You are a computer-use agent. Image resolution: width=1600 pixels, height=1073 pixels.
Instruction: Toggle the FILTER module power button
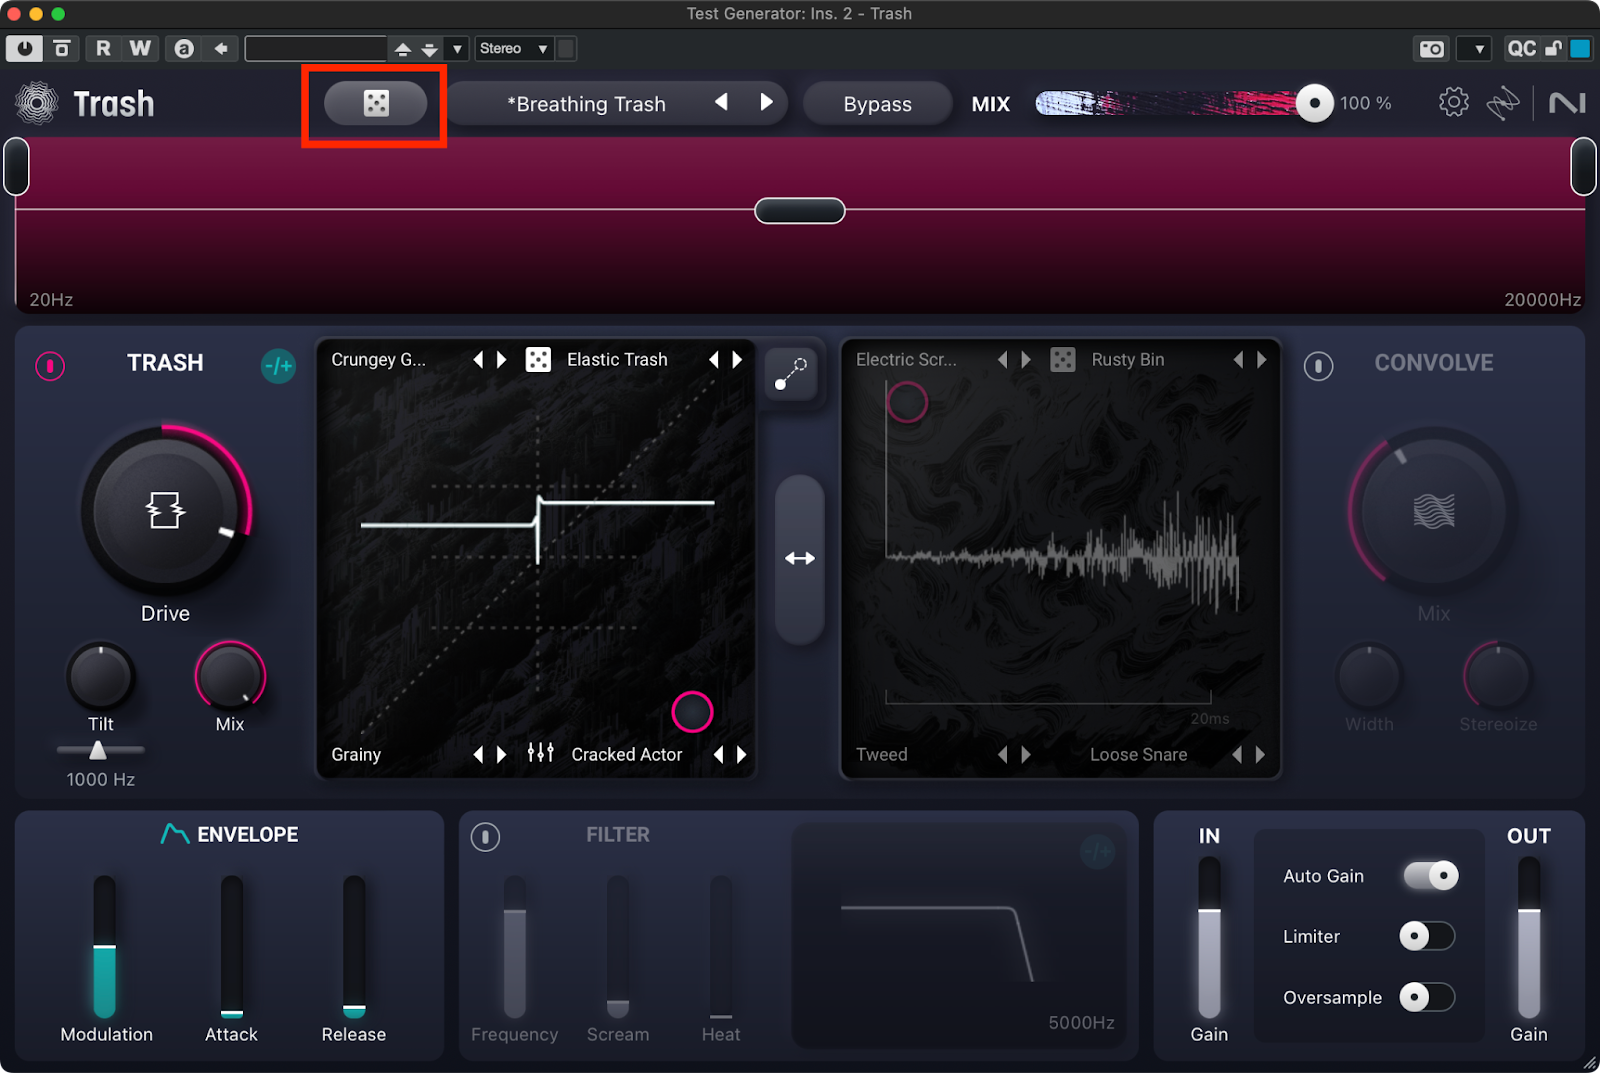coord(485,836)
